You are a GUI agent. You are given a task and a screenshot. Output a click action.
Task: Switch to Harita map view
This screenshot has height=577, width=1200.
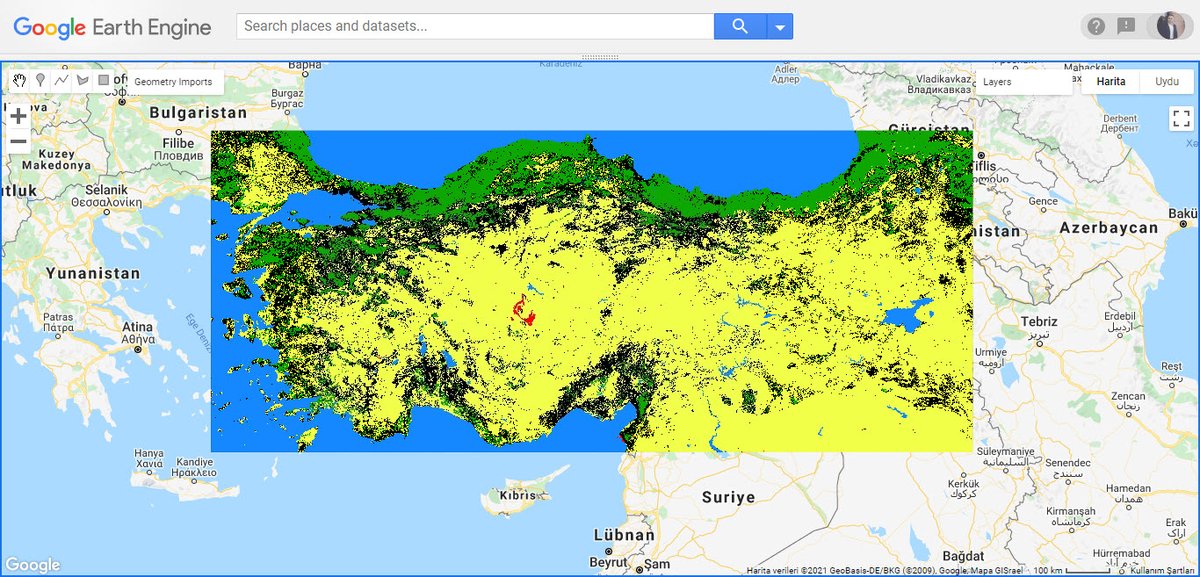(1111, 82)
